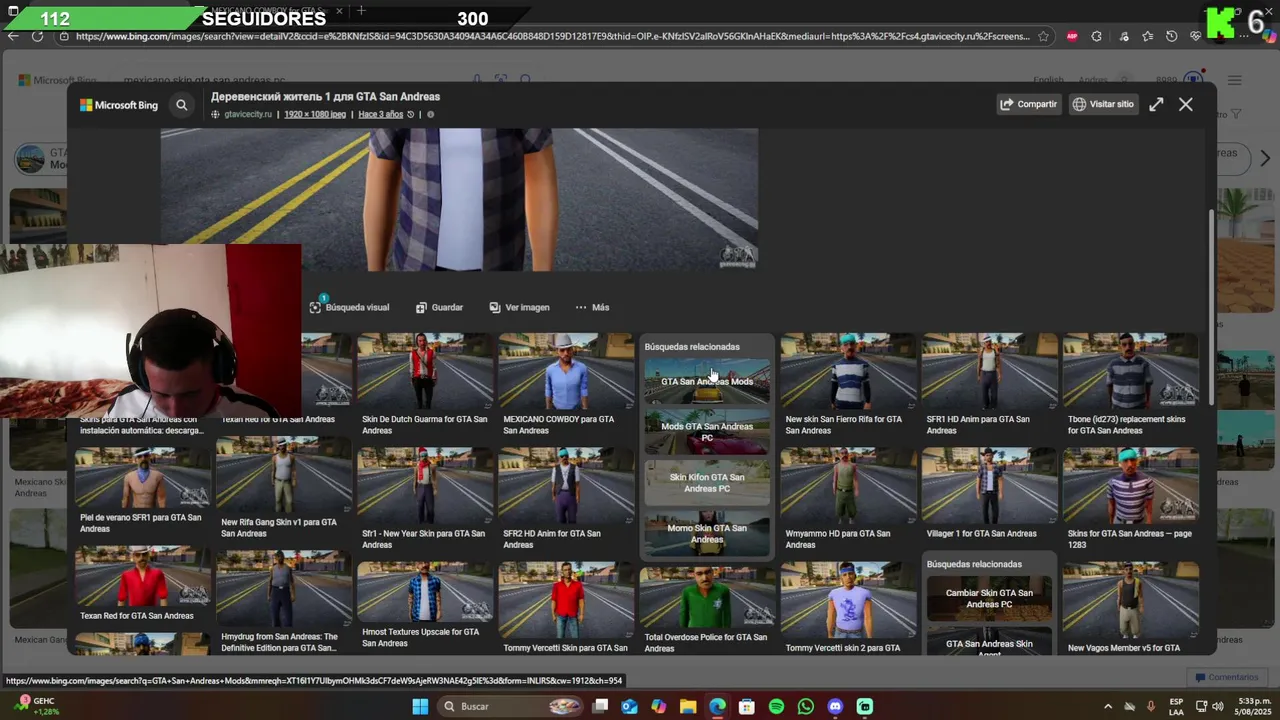1280x720 pixels.
Task: Show hidden system tray icons chevron
Action: 1107,707
